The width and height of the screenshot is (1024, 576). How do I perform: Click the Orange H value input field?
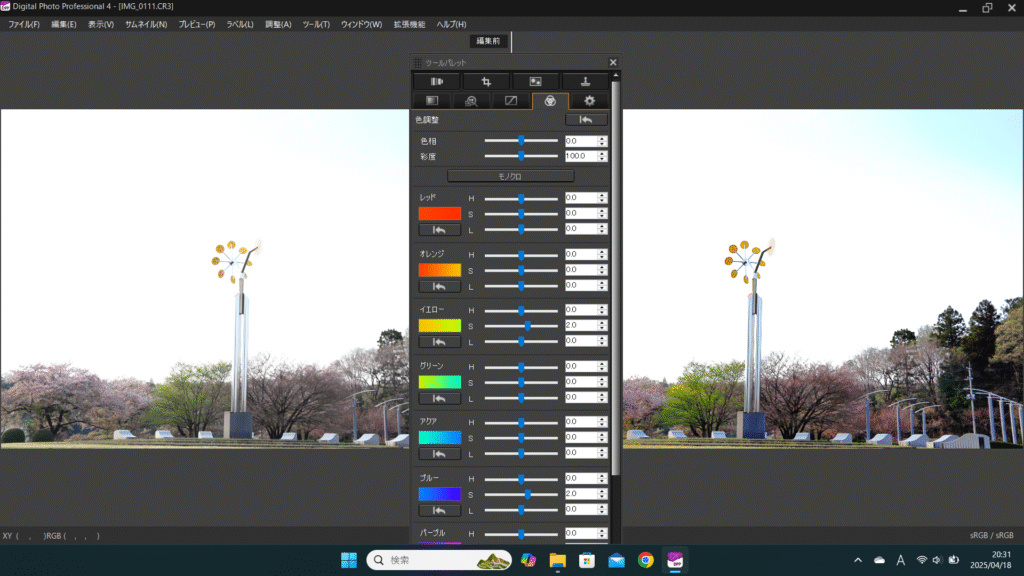[x=580, y=254]
